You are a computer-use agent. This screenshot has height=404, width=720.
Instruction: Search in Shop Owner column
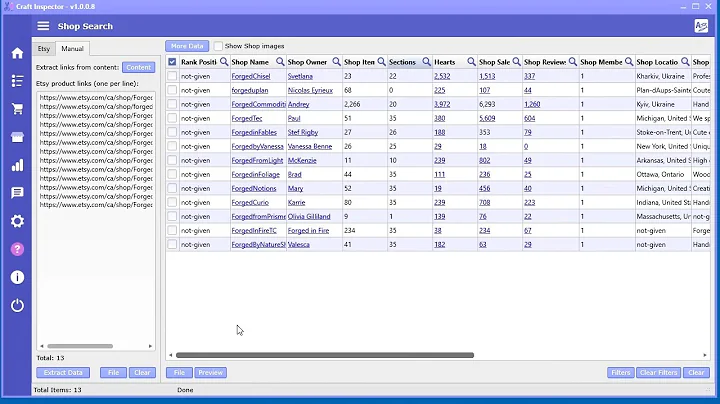tap(337, 62)
